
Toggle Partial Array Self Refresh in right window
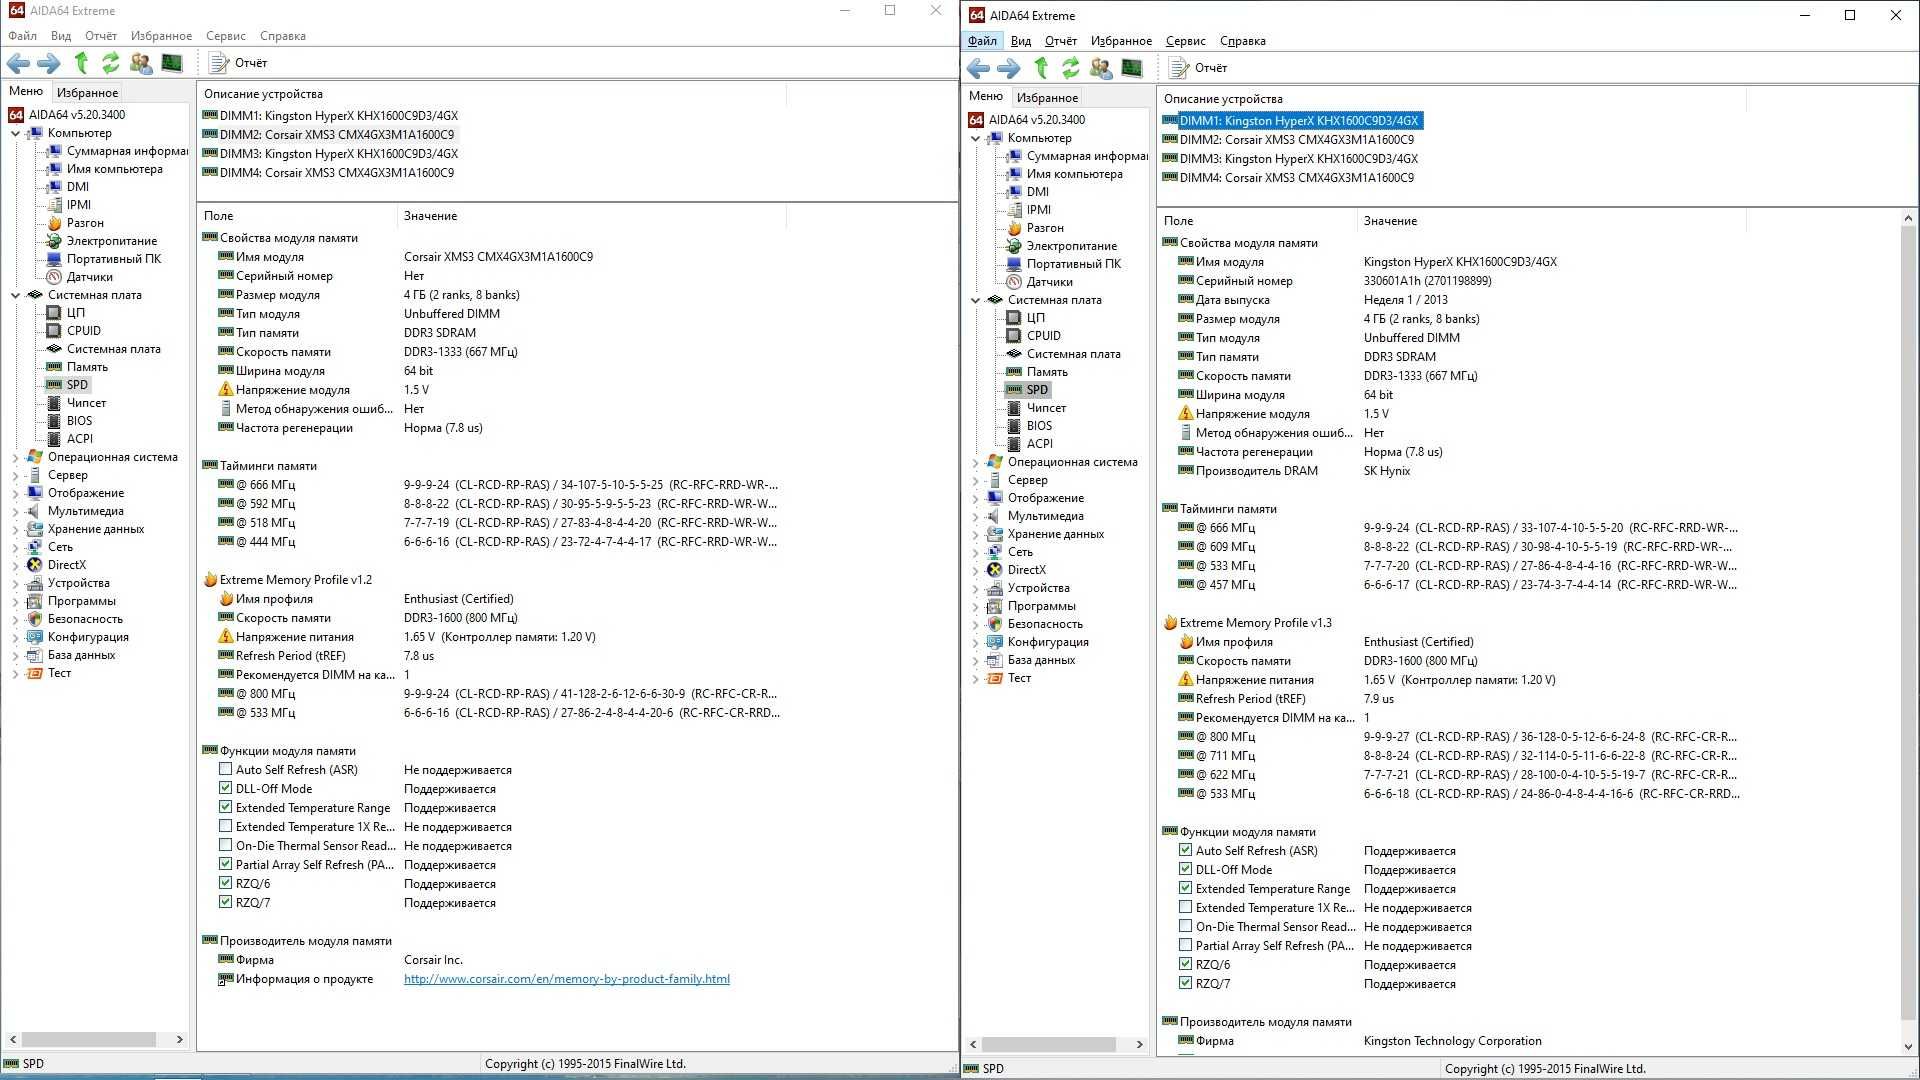[1186, 945]
